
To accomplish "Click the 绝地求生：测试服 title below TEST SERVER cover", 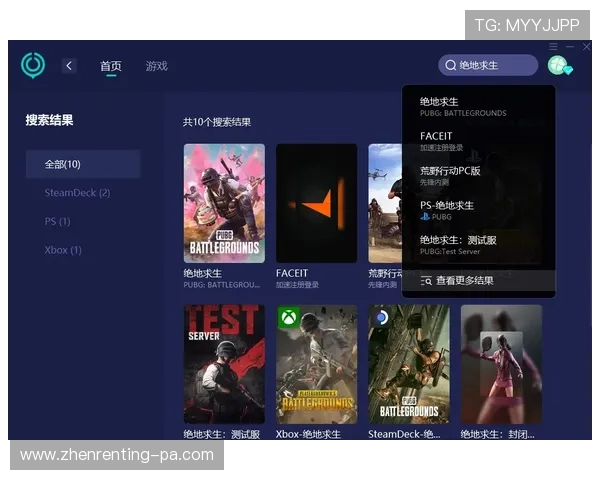I will pos(222,434).
